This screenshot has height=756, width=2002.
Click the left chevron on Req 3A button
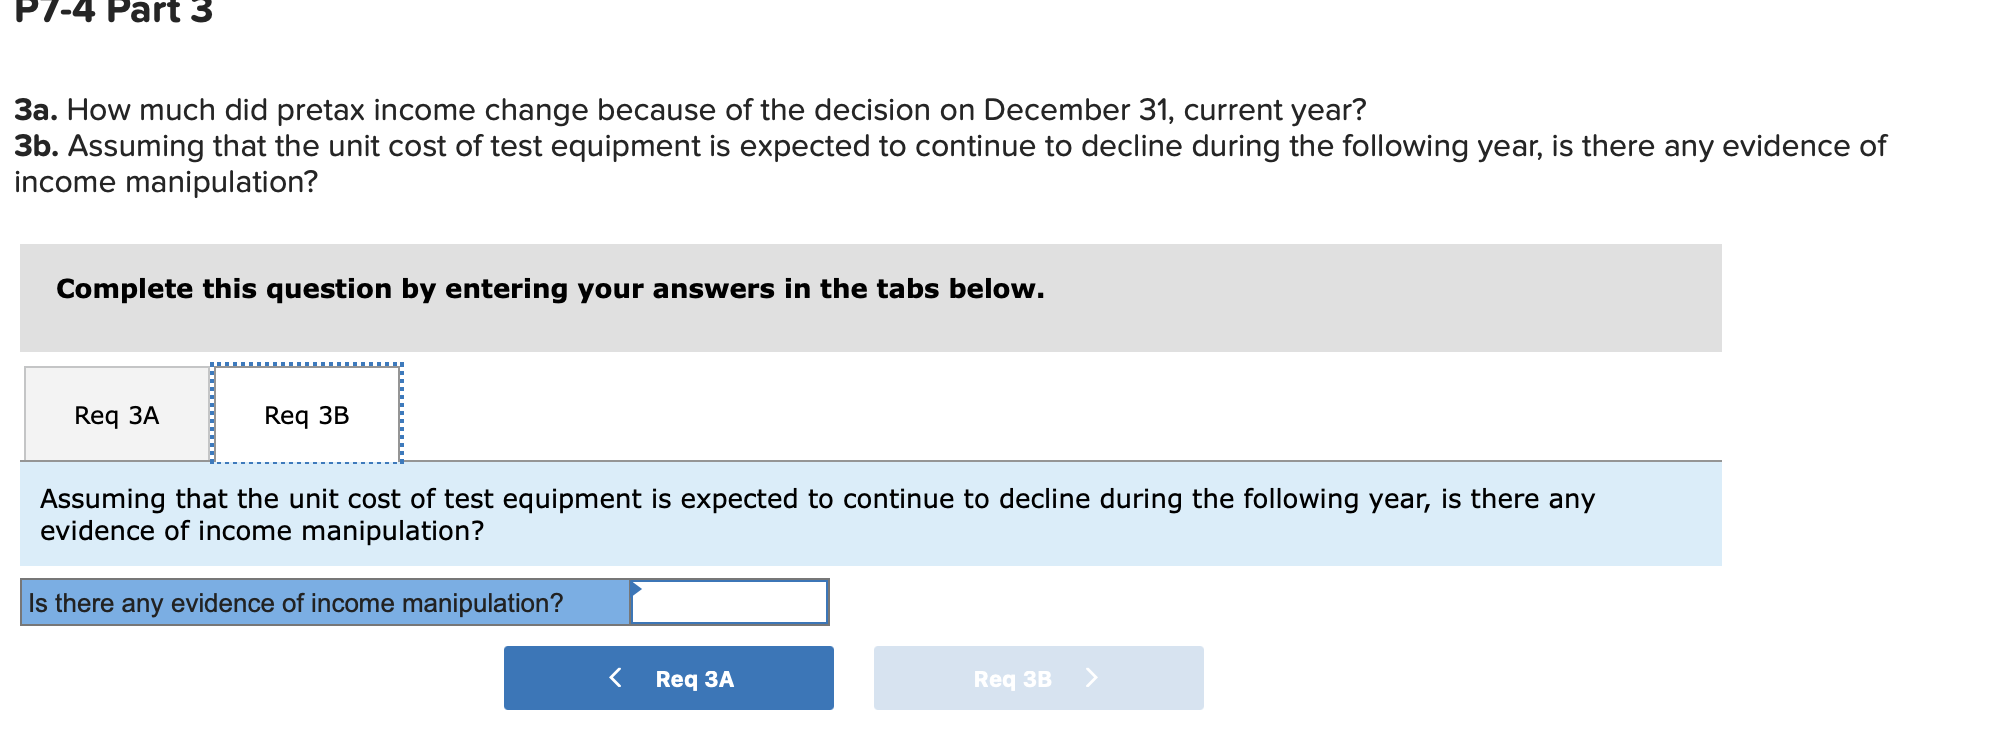[617, 677]
